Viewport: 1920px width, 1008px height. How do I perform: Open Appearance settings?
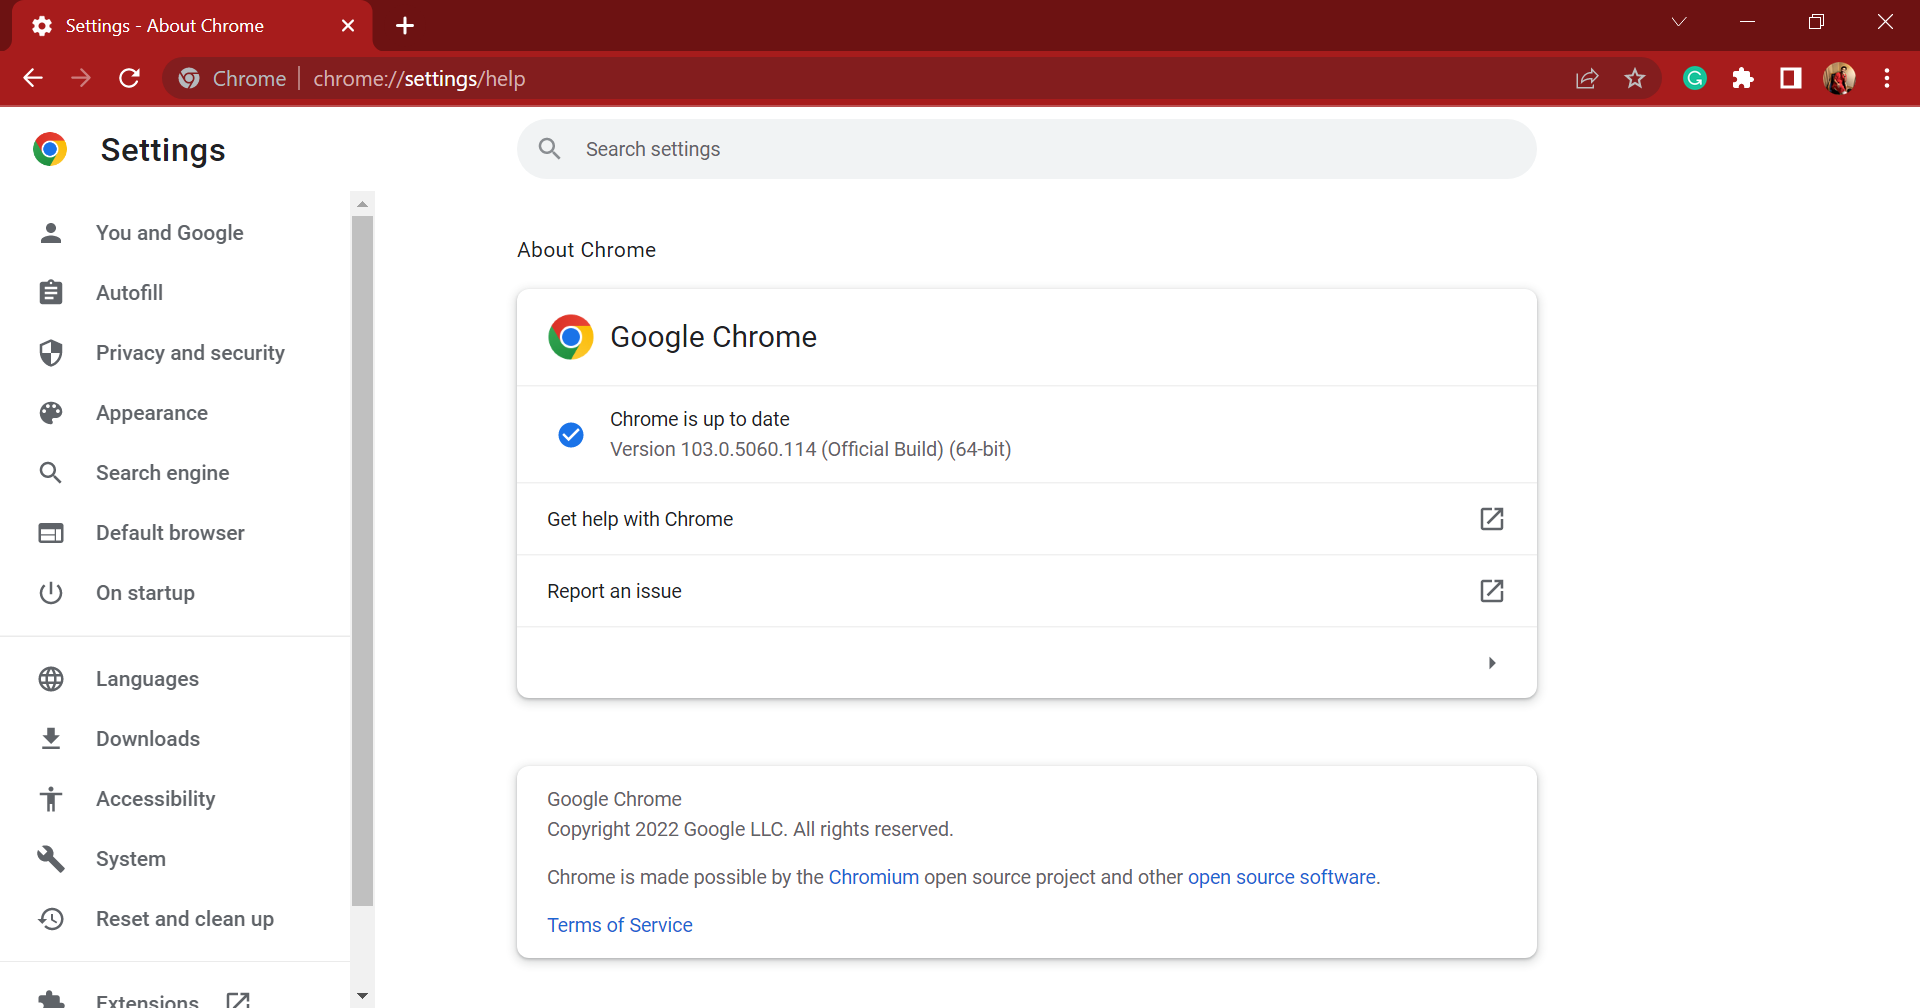pos(152,413)
